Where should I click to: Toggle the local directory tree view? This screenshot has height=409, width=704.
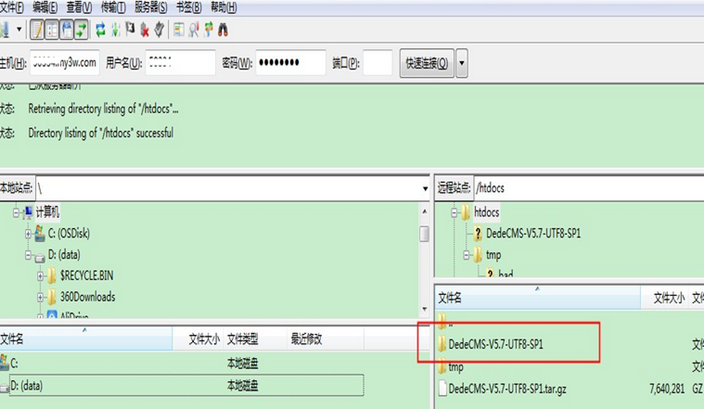52,30
